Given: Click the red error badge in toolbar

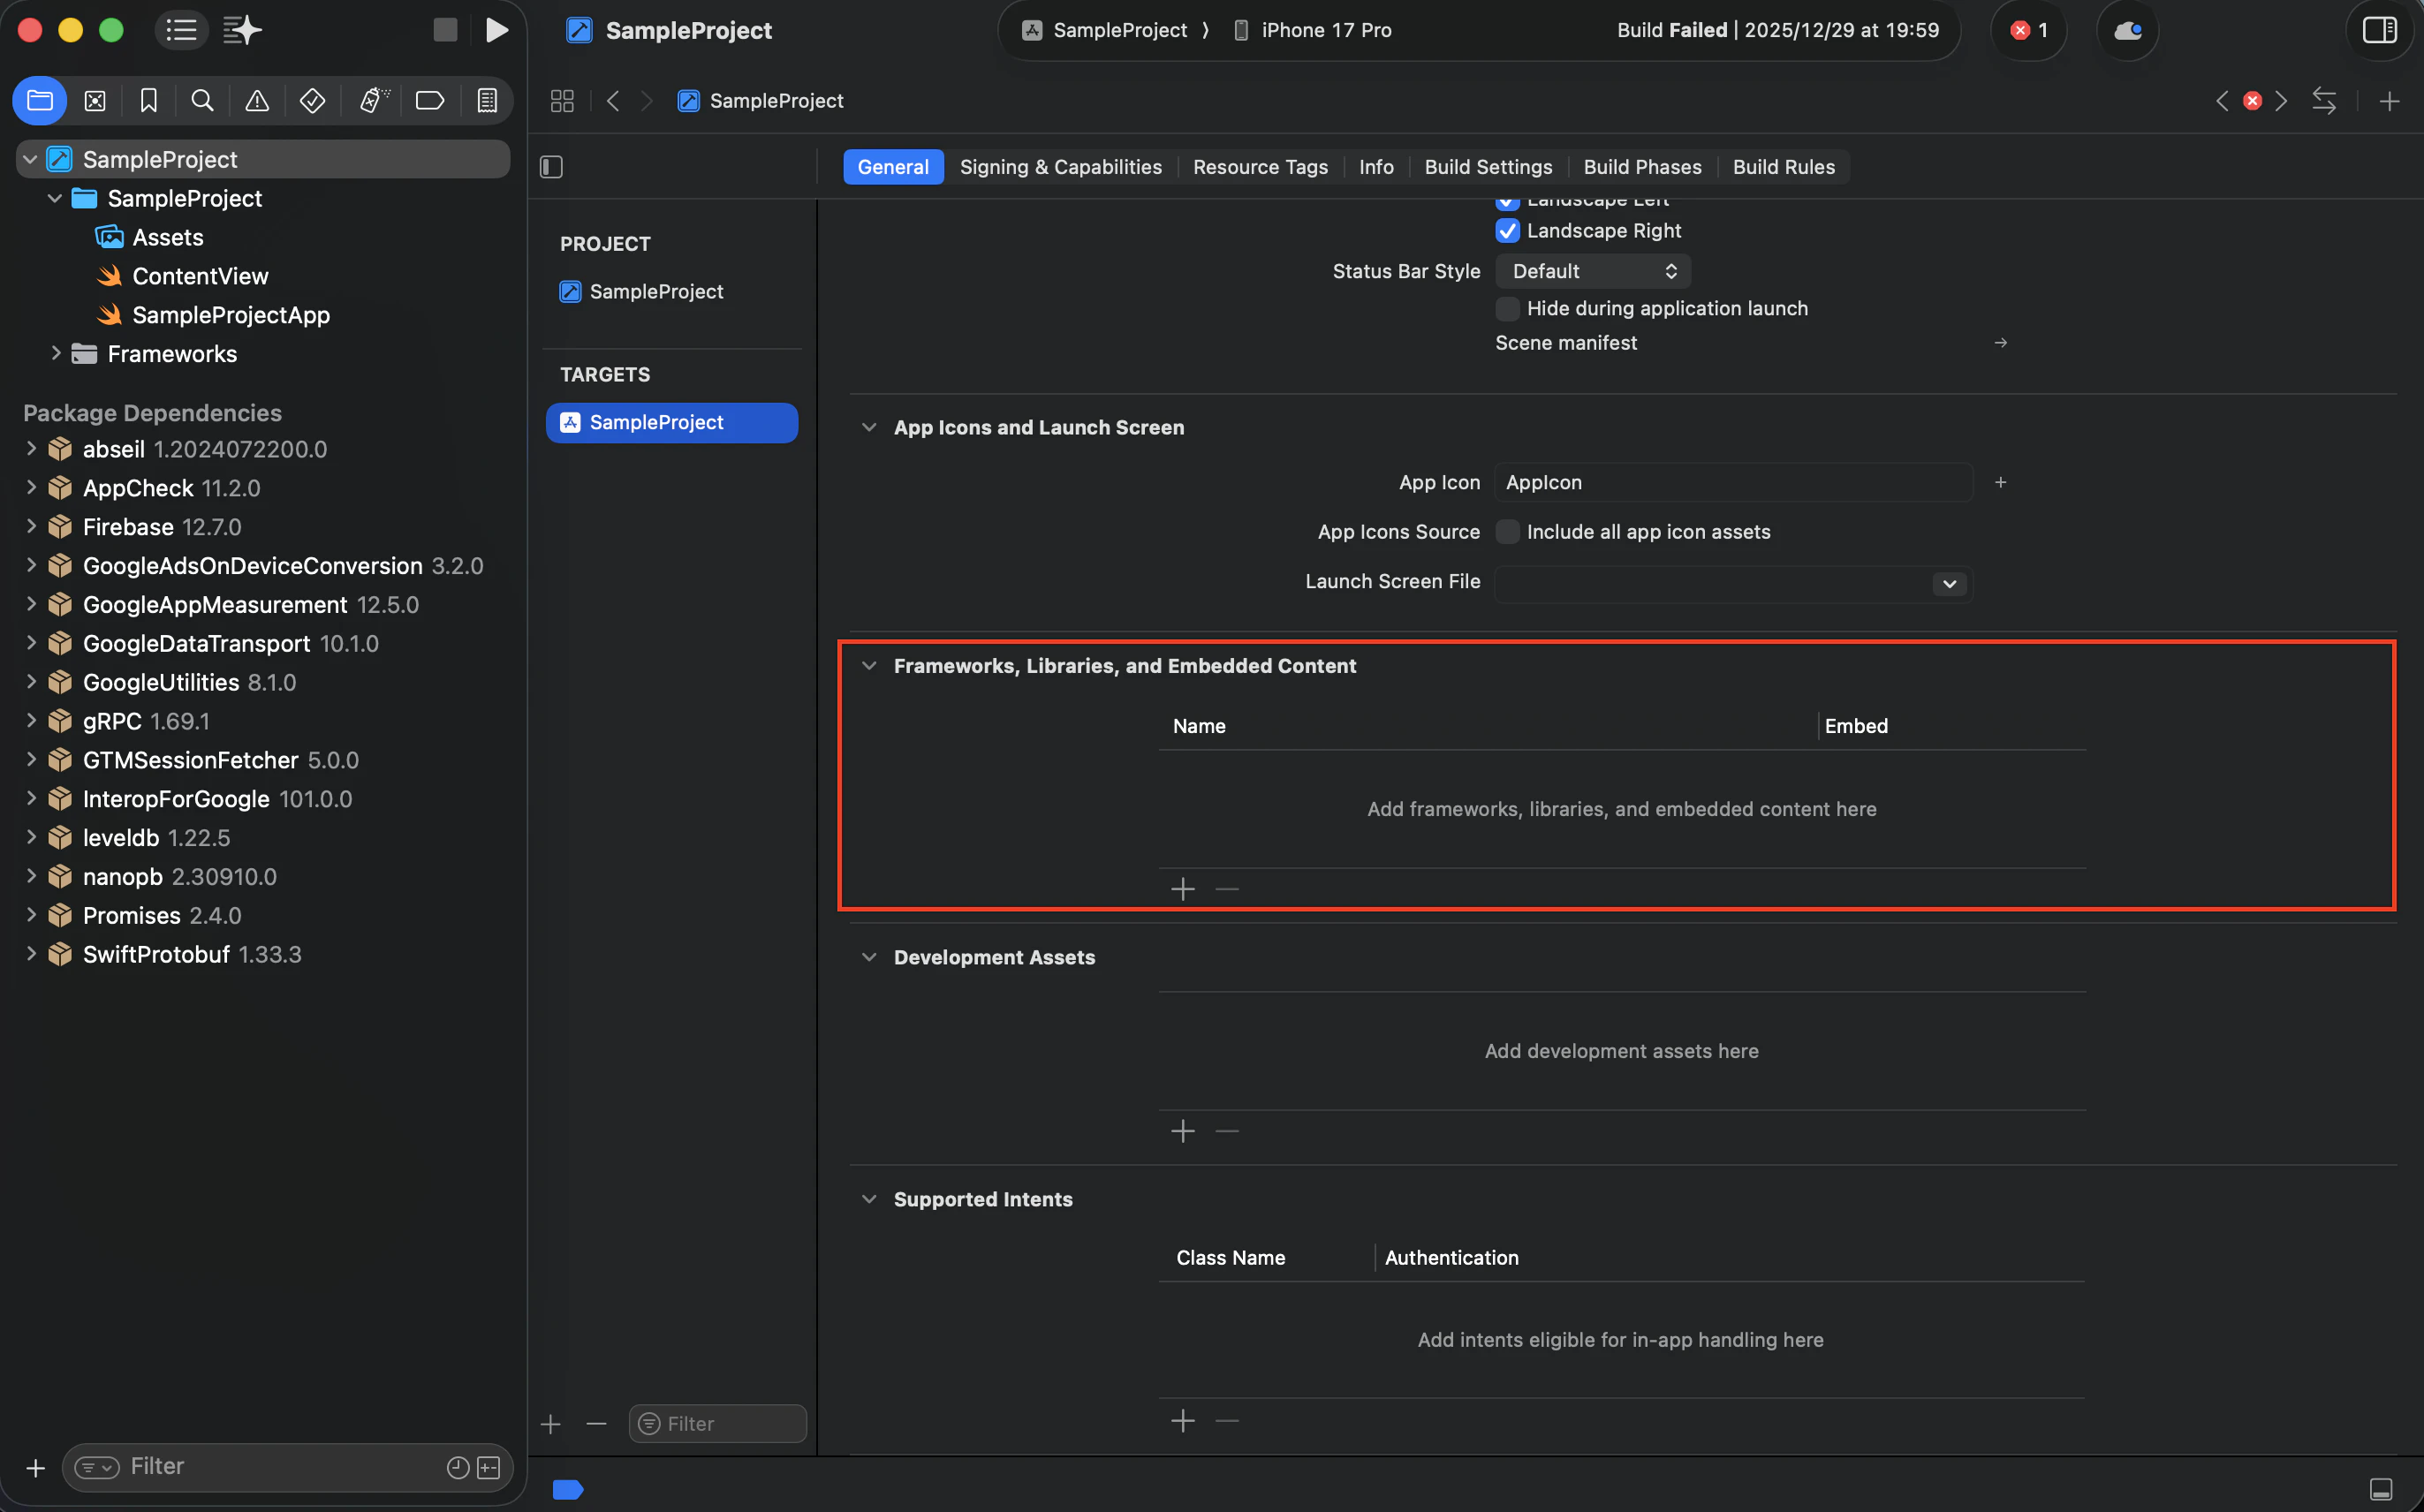Looking at the screenshot, I should pyautogui.click(x=2029, y=30).
